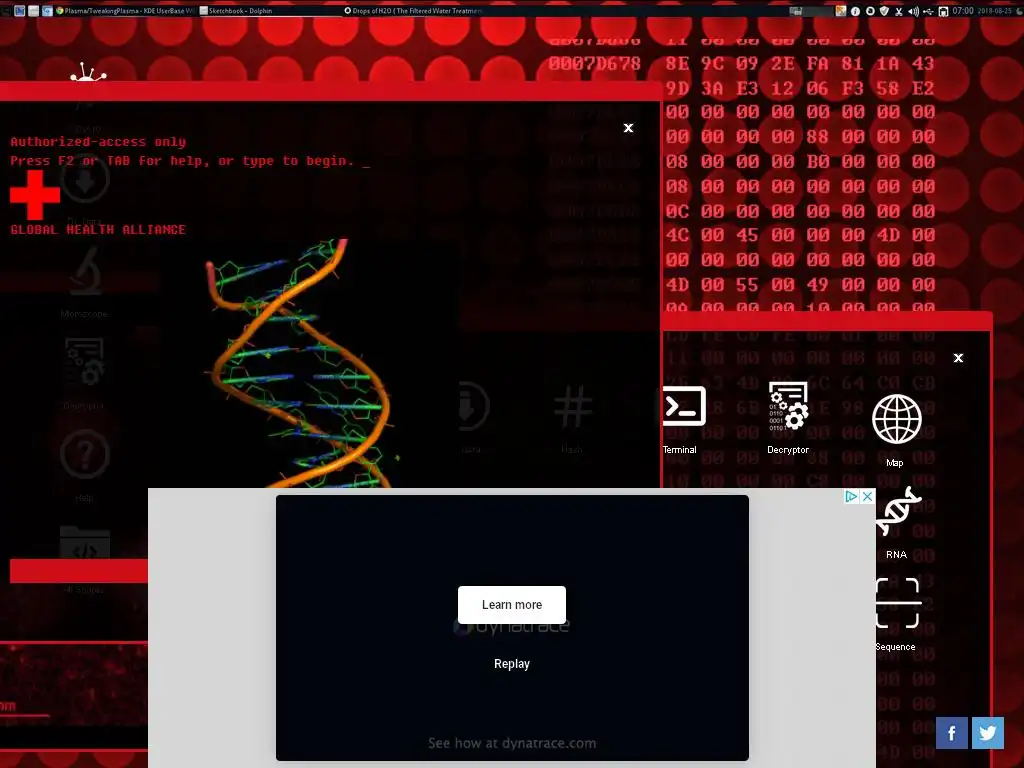Replay the dynatrace ad video

pos(511,664)
